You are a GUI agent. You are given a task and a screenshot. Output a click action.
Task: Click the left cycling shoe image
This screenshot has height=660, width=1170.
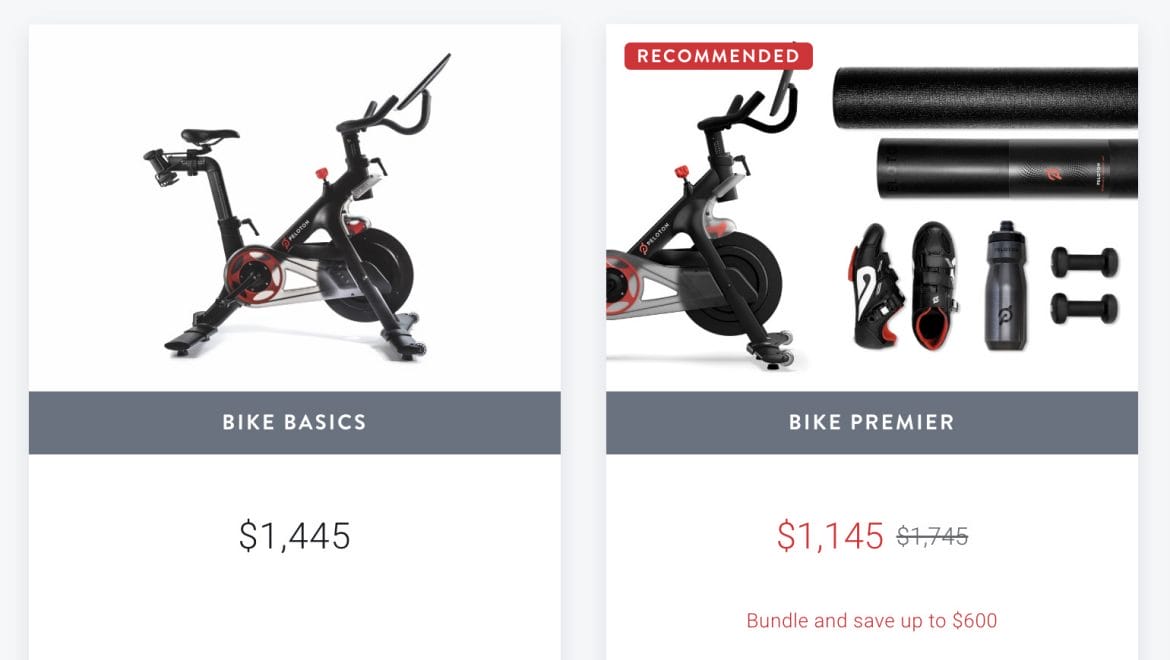[875, 286]
